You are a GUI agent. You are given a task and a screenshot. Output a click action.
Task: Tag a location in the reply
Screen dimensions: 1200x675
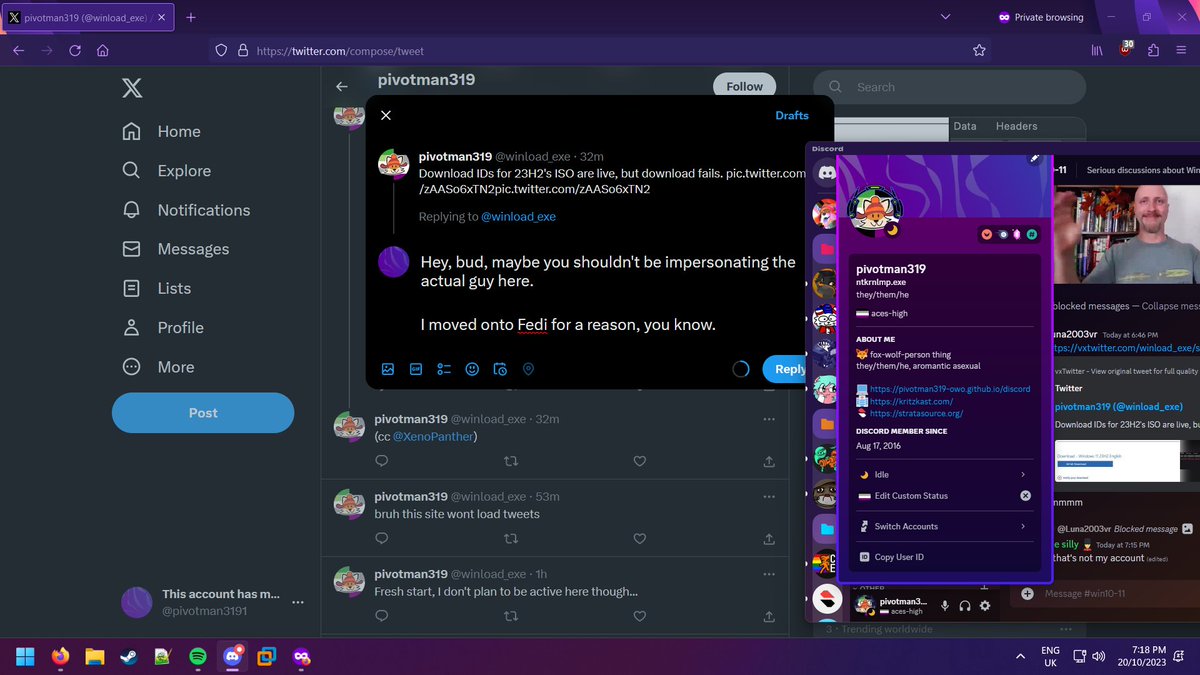pyautogui.click(x=529, y=369)
